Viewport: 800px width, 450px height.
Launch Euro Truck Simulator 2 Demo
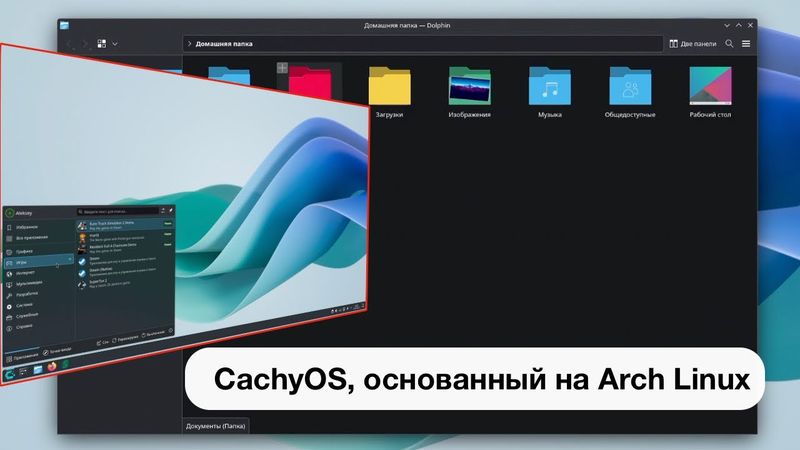click(126, 225)
